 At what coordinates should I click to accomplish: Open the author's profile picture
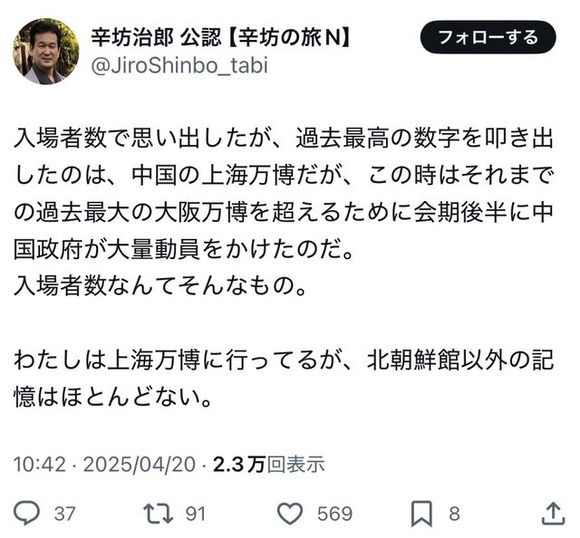[x=46, y=51]
